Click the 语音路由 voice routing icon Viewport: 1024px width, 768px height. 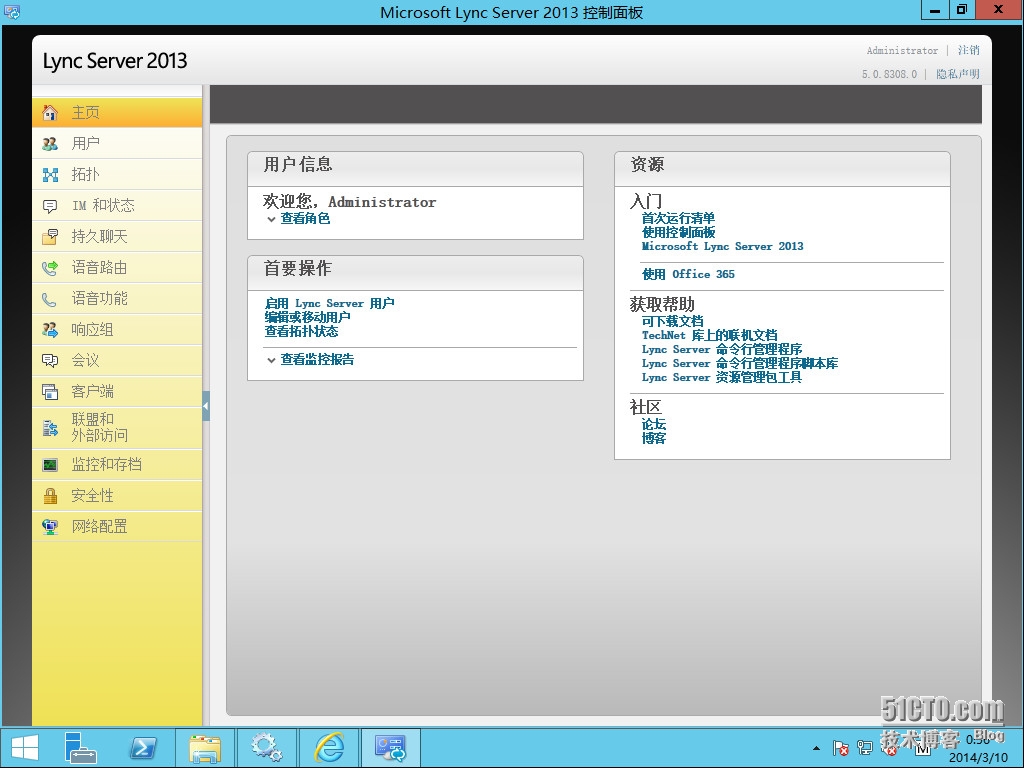(x=50, y=268)
